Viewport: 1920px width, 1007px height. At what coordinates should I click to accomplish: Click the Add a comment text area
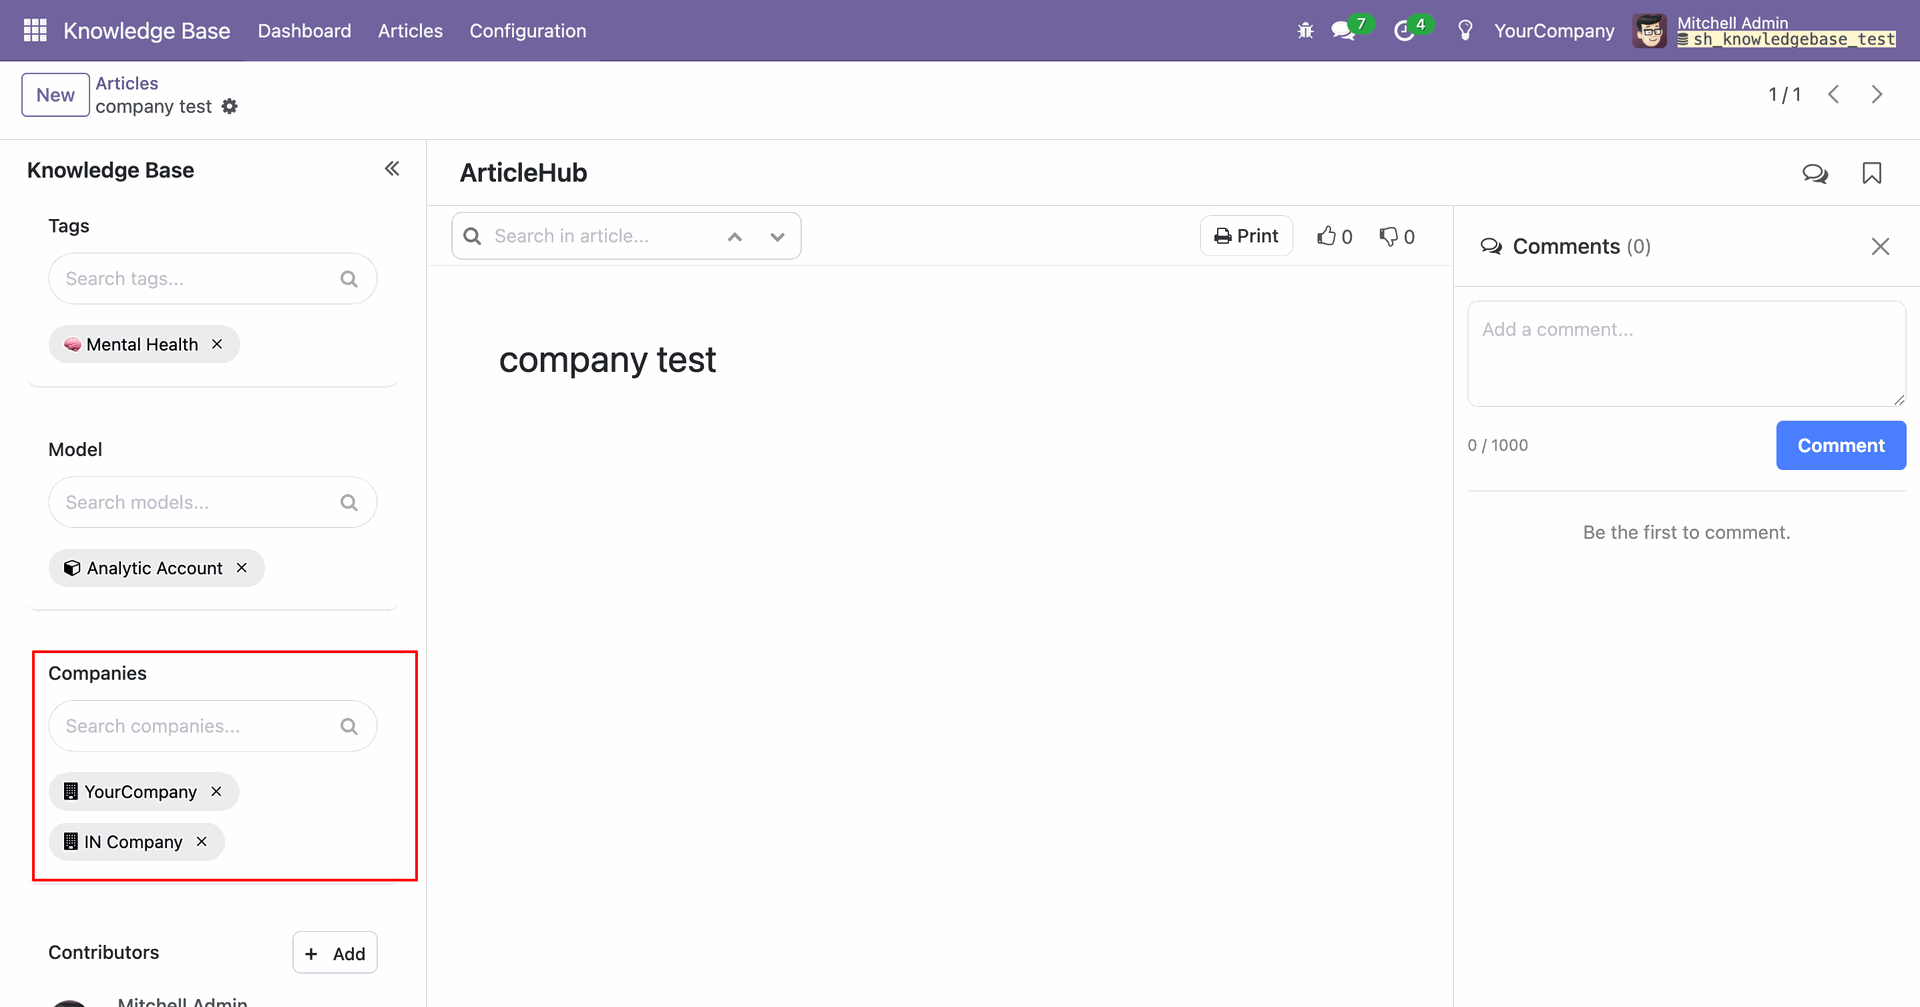tap(1685, 353)
